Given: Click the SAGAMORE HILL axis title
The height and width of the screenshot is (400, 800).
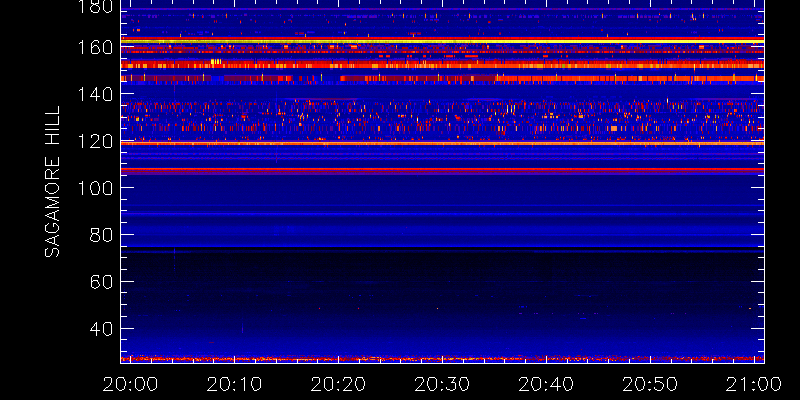Looking at the screenshot, I should pyautogui.click(x=52, y=182).
